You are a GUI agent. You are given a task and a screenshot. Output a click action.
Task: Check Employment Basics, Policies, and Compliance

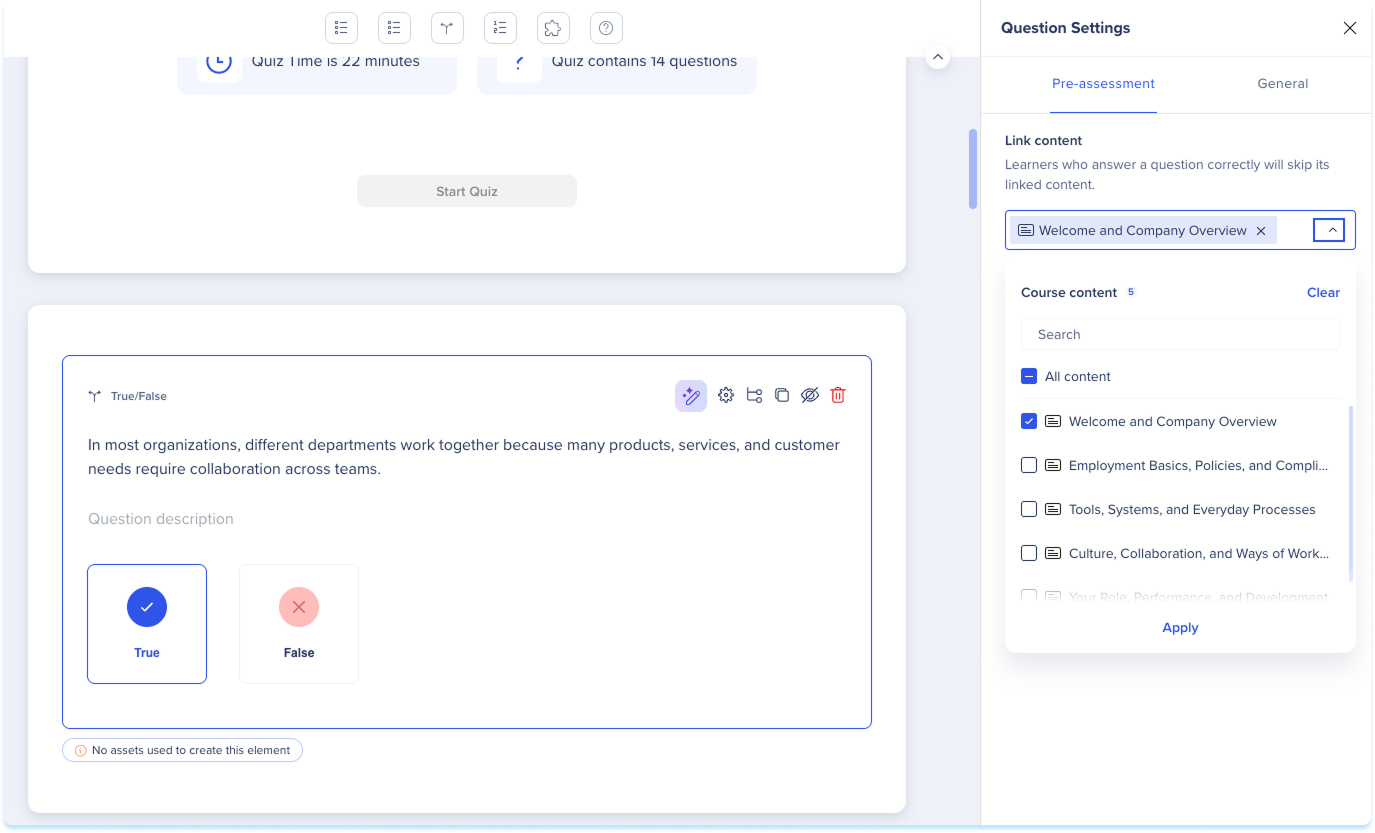1029,465
